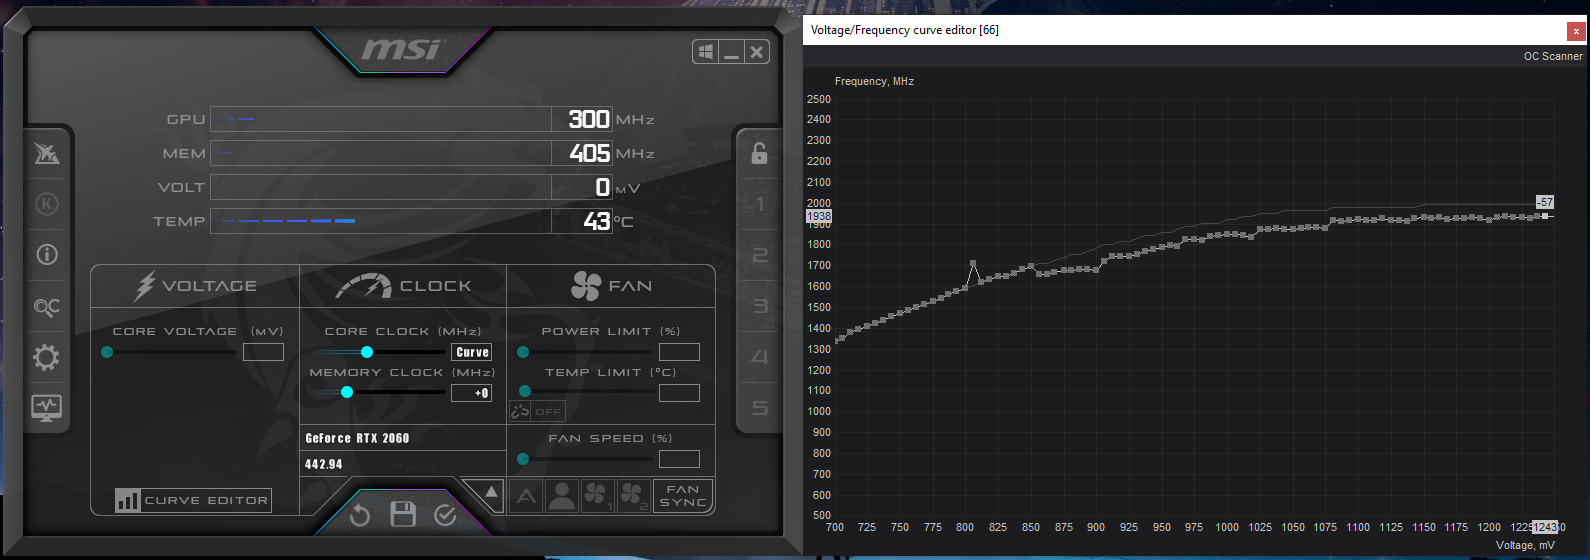Click the system information (i) icon
The width and height of the screenshot is (1590, 560).
pos(46,254)
